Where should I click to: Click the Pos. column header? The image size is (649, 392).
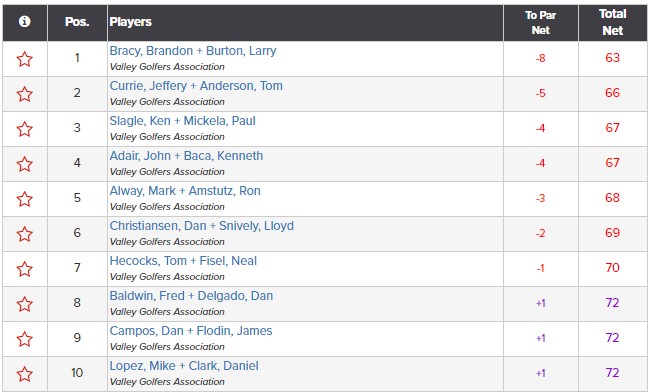pyautogui.click(x=77, y=22)
